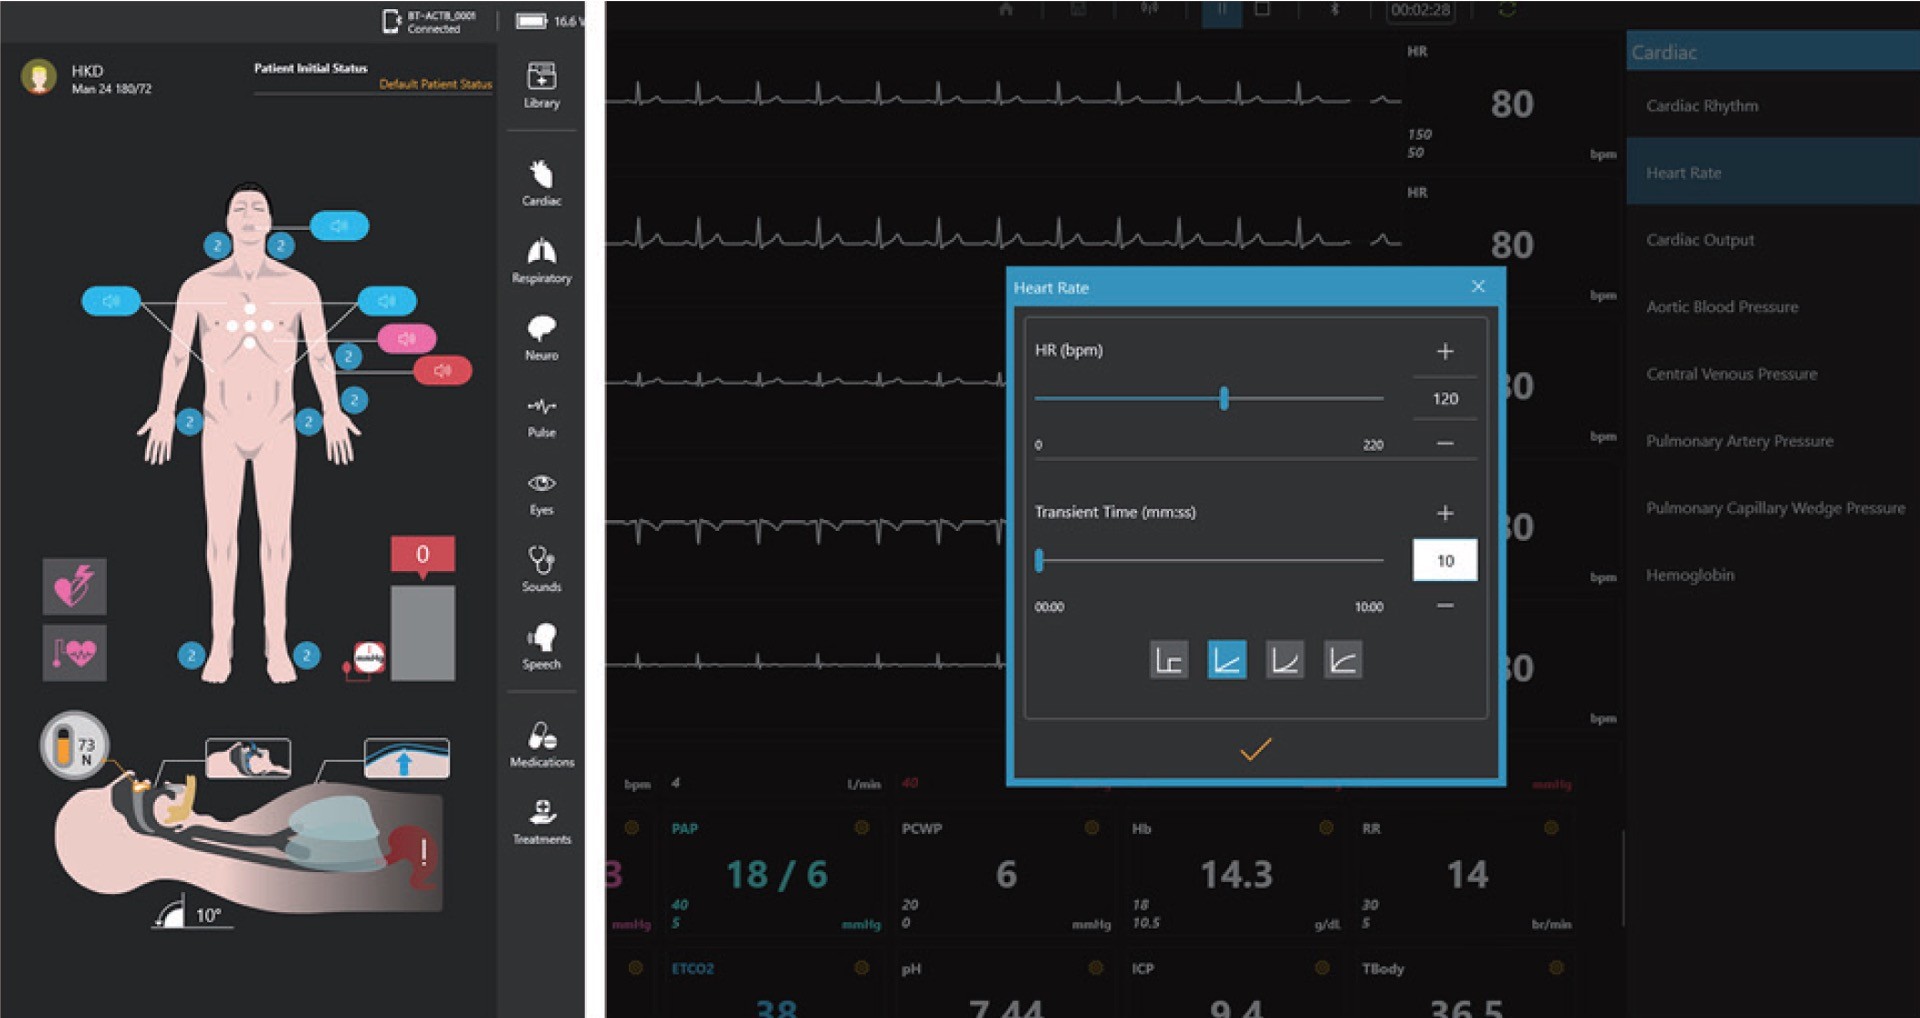1920x1018 pixels.
Task: Open the Speech settings
Action: point(541,646)
